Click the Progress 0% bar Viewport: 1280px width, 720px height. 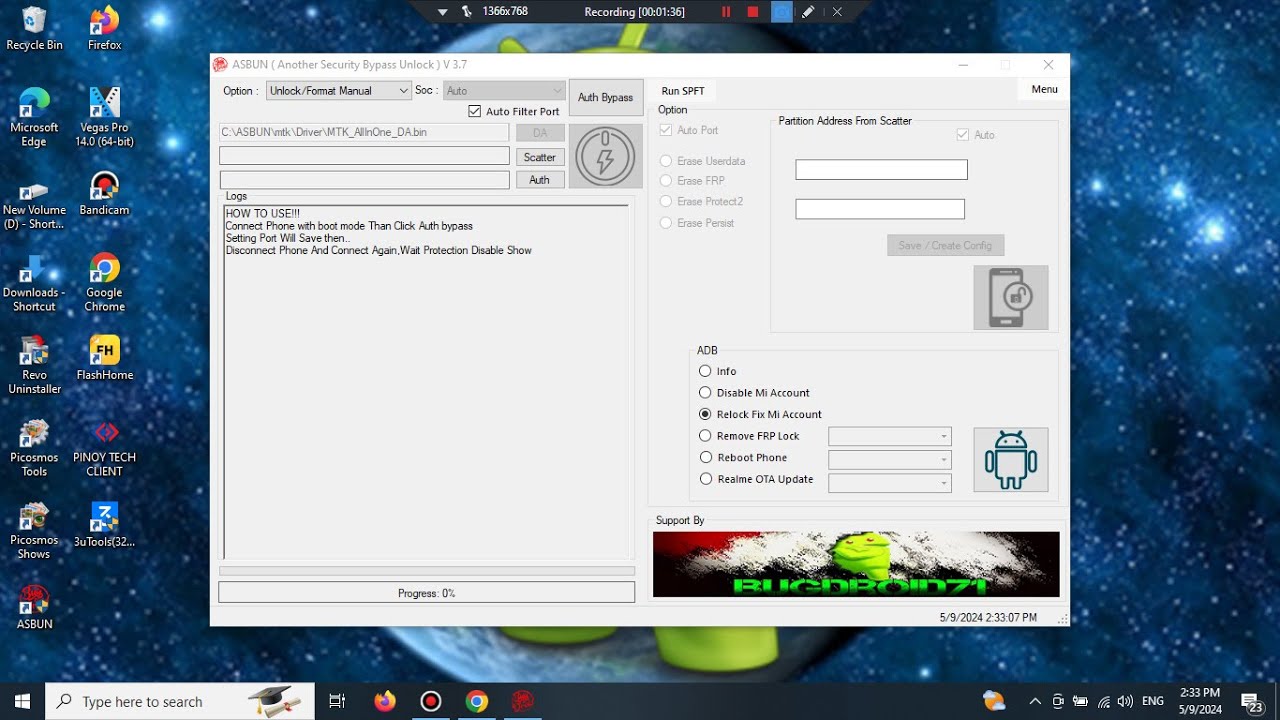(x=427, y=592)
